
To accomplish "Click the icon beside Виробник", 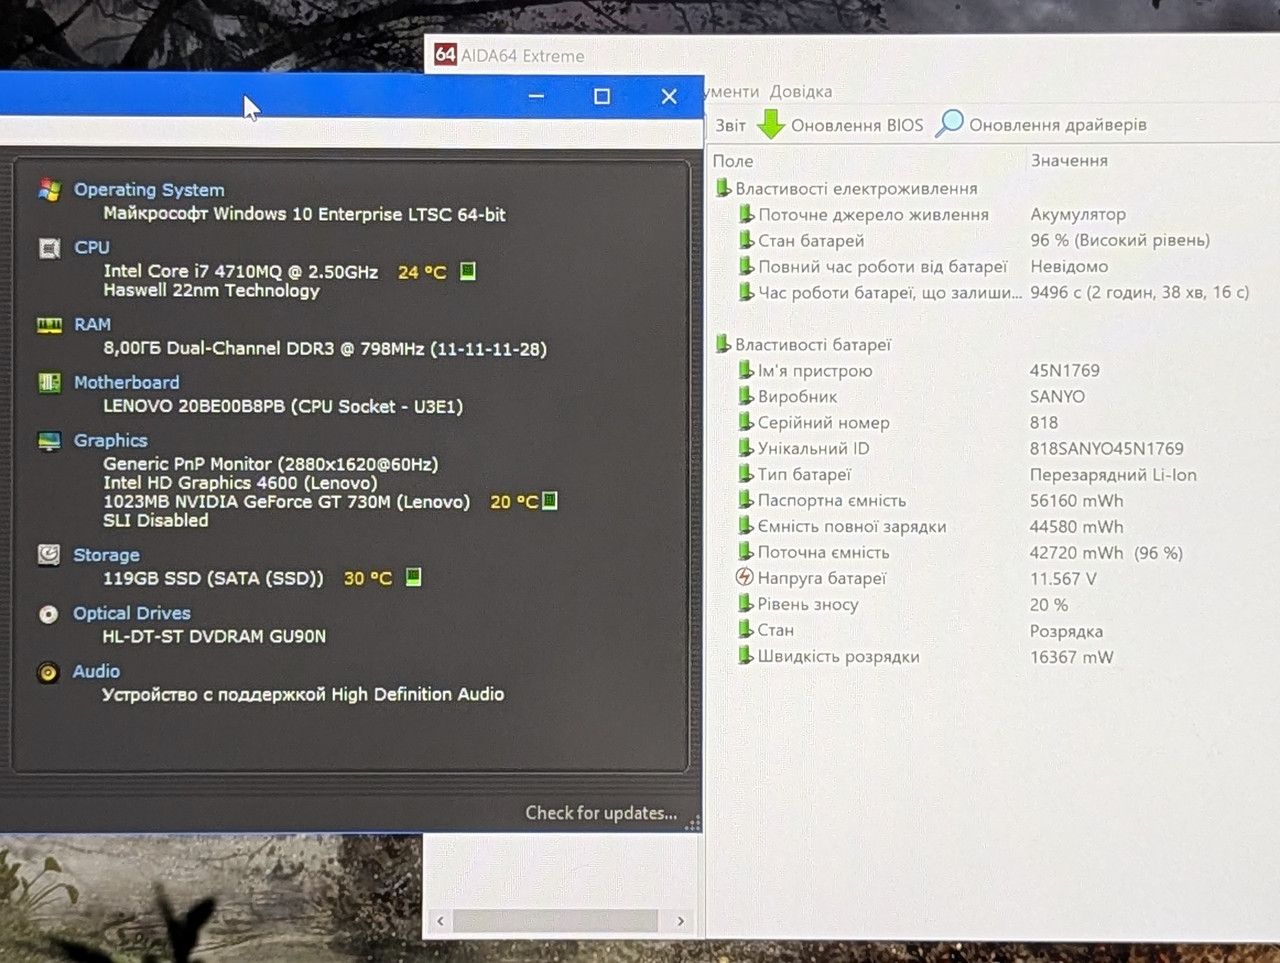I will tap(746, 396).
